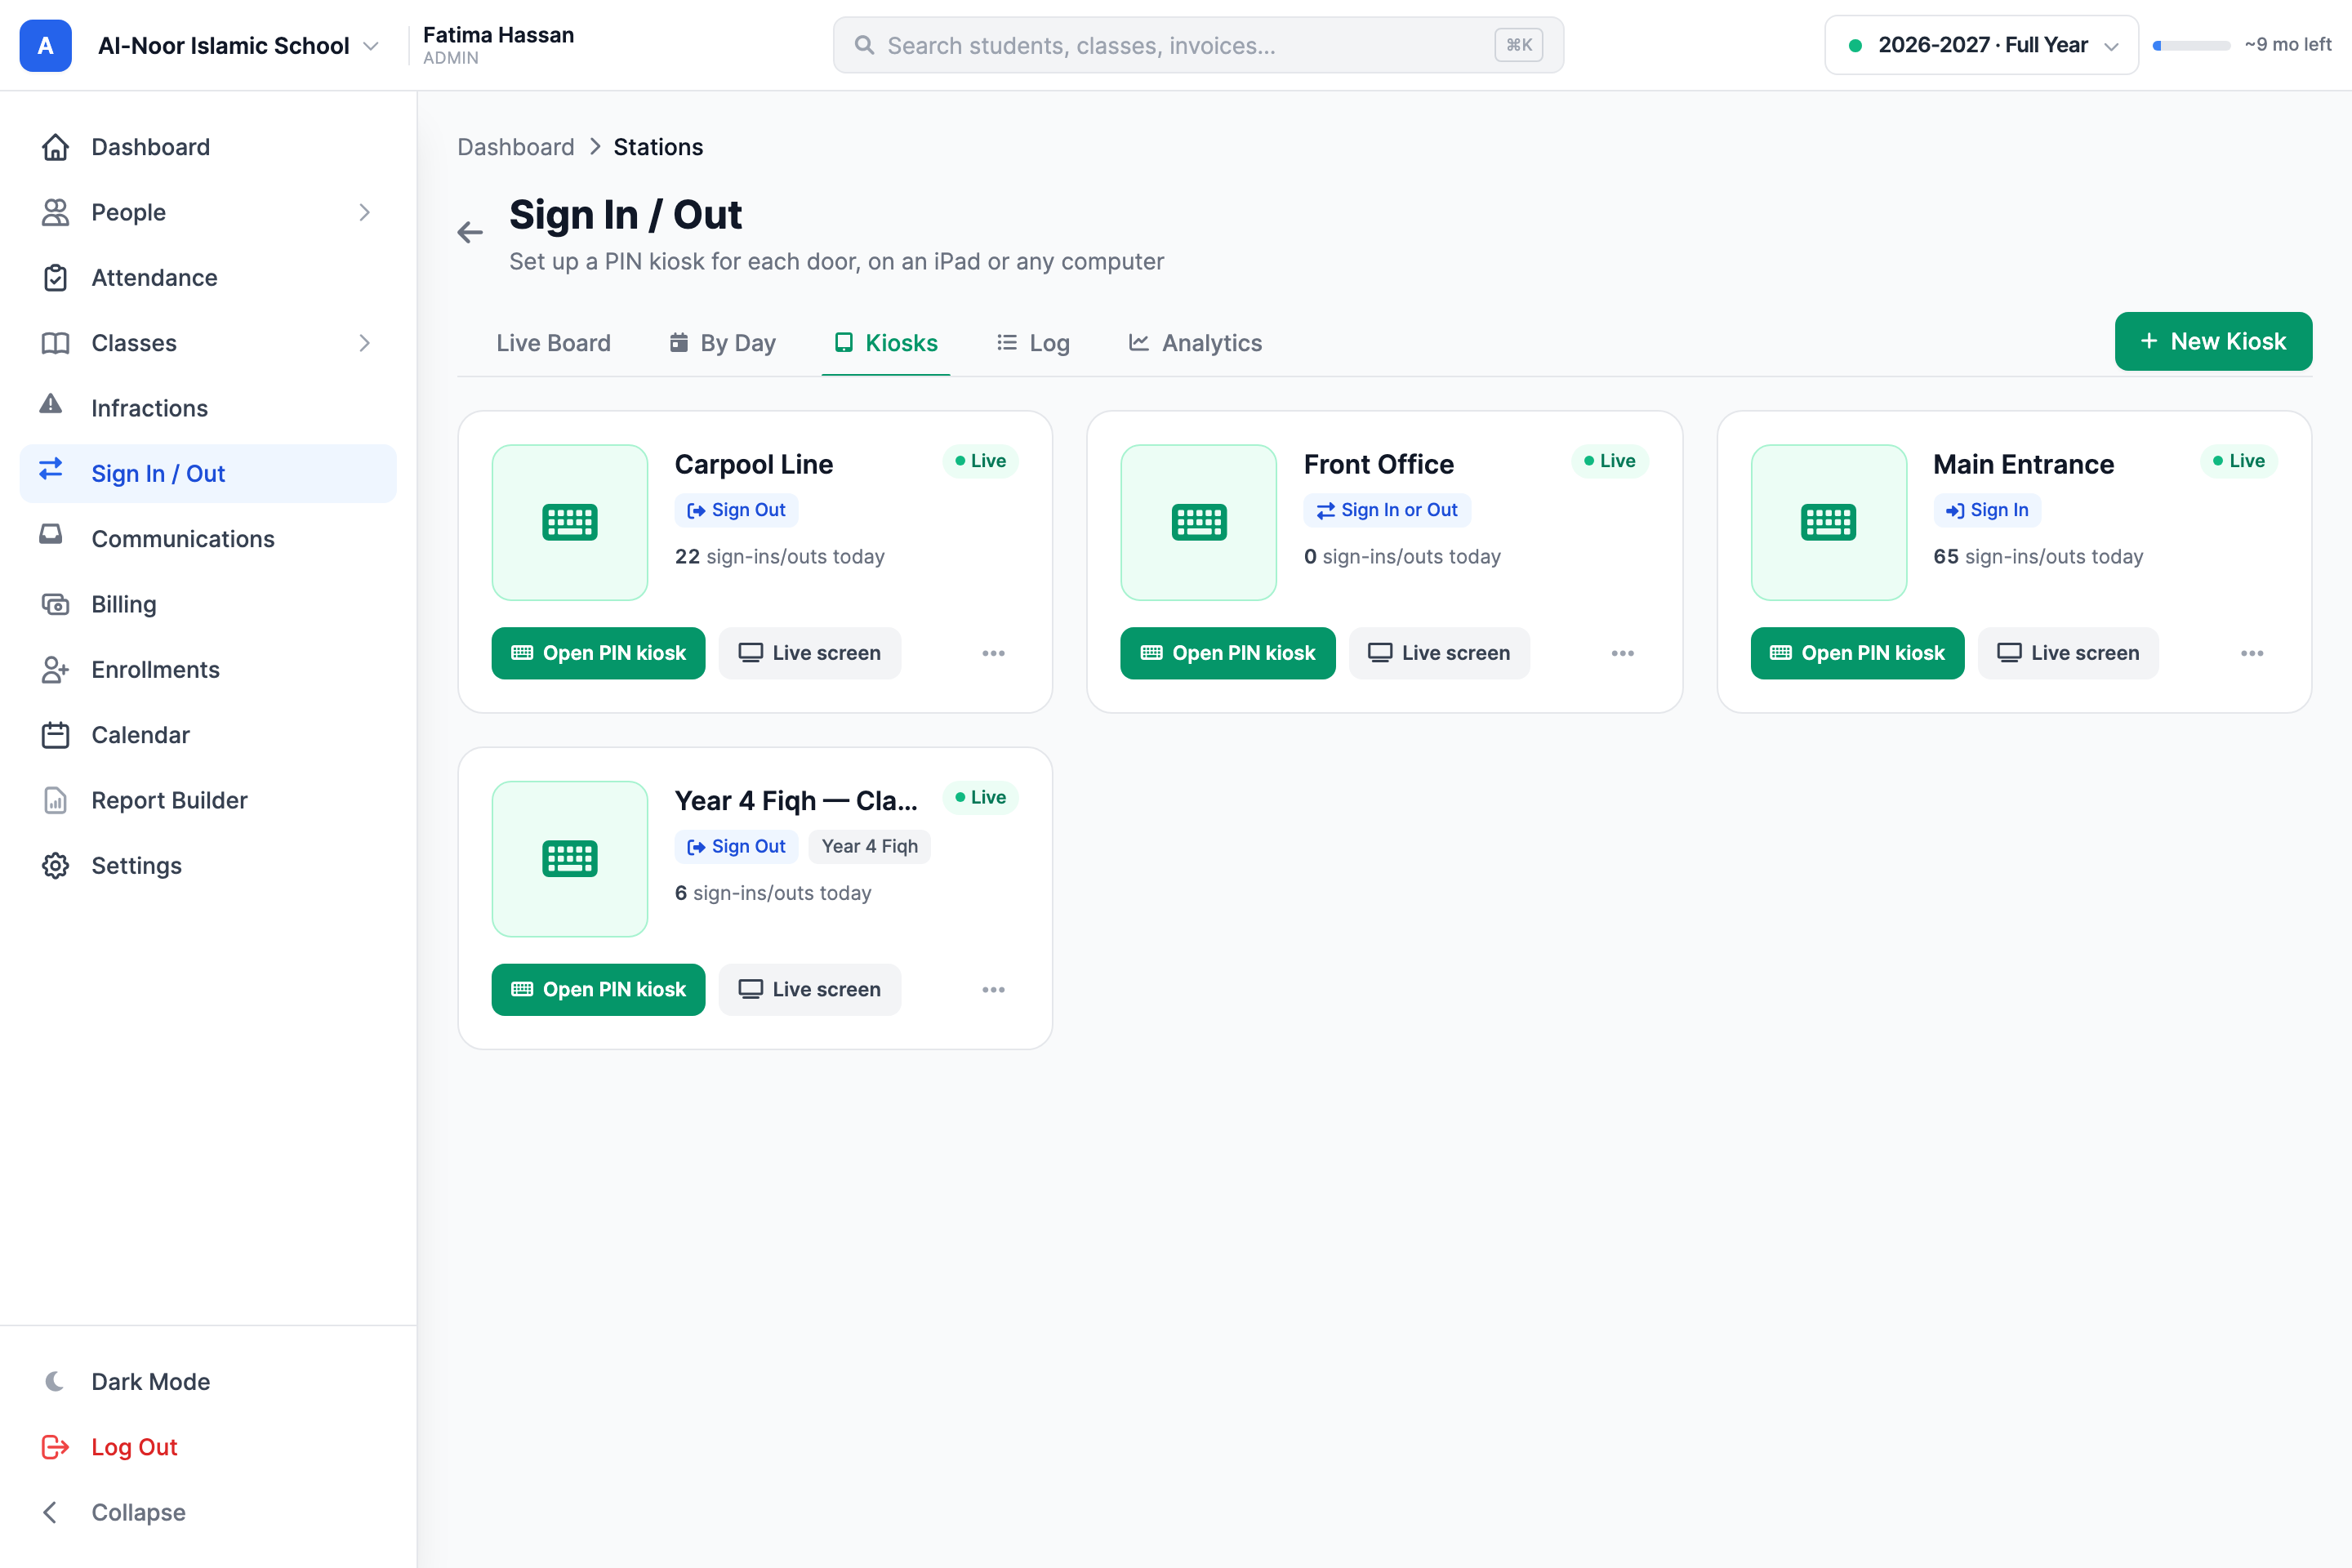Open Calendar icon in sidebar
The width and height of the screenshot is (2352, 1568).
(x=55, y=735)
